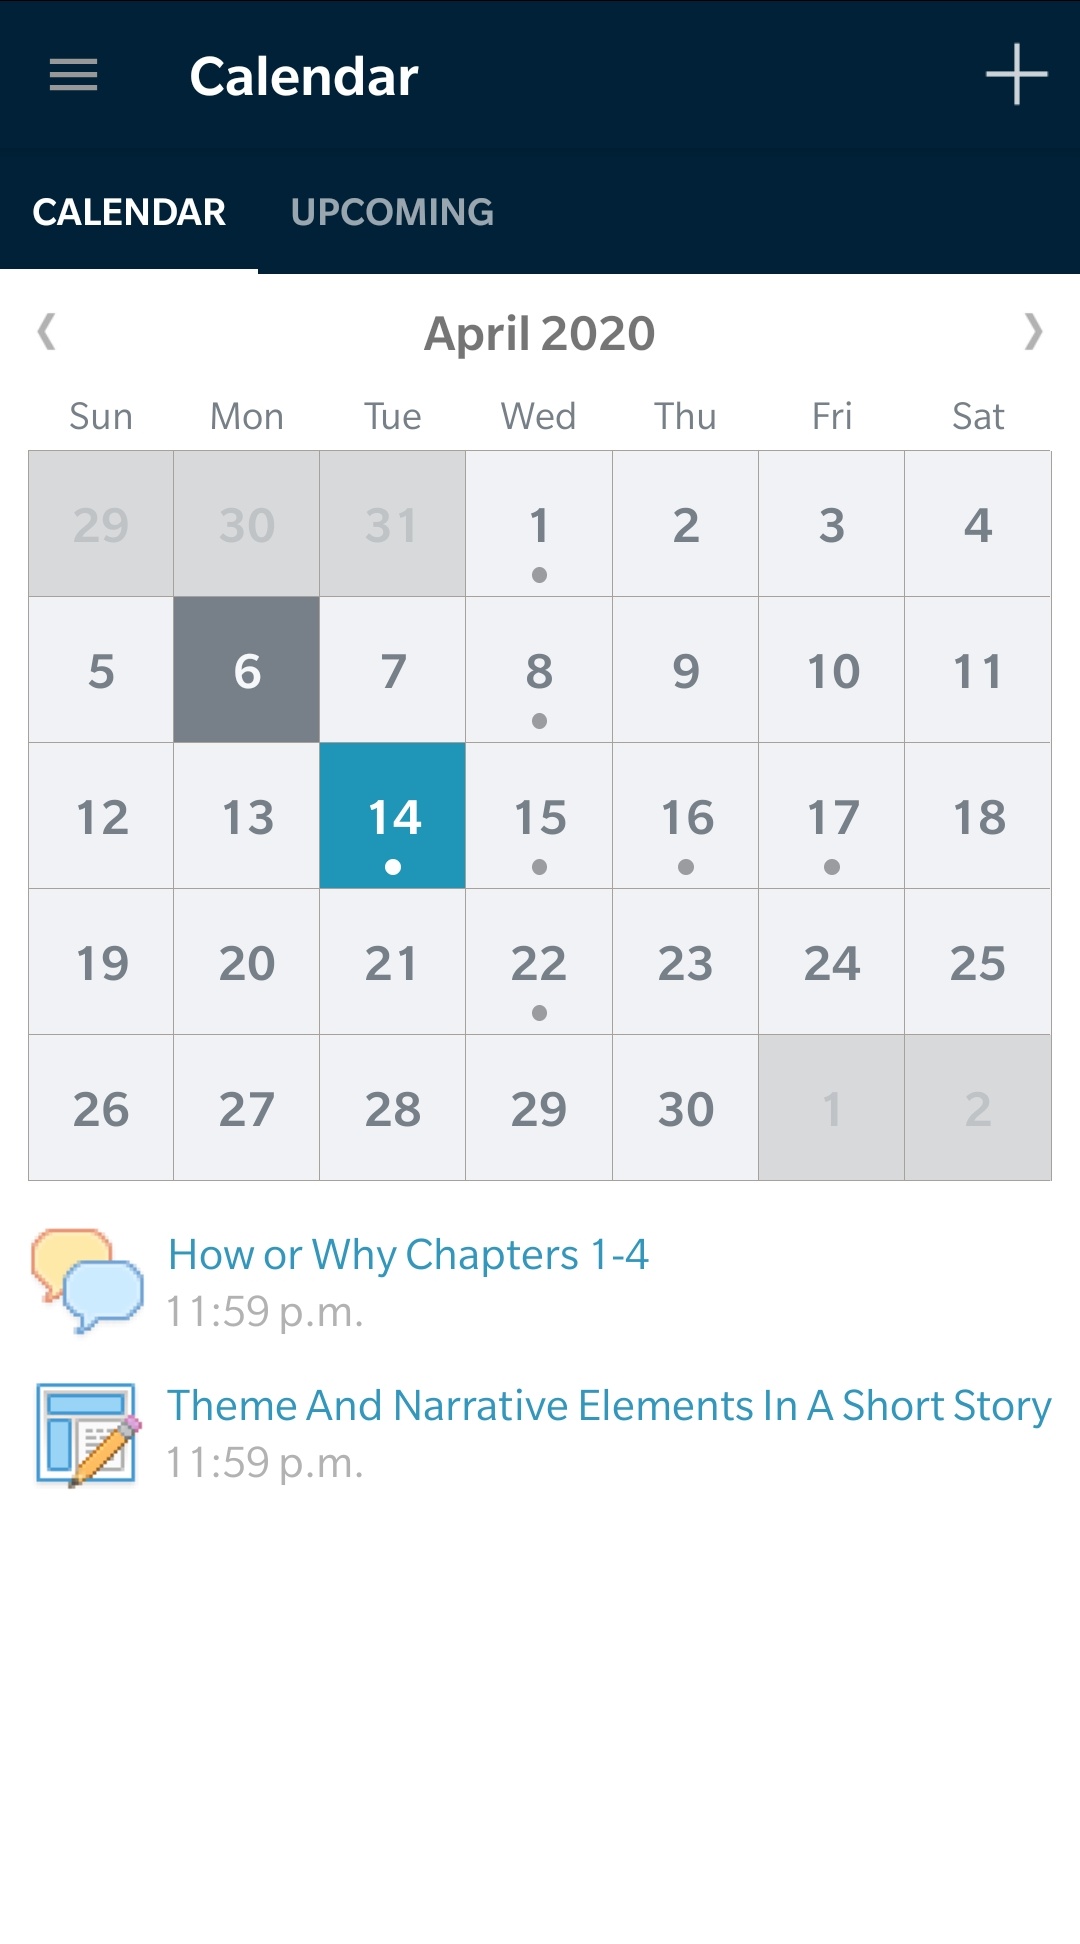This screenshot has width=1080, height=1944.
Task: Select April 14 on the calendar
Action: 393,816
